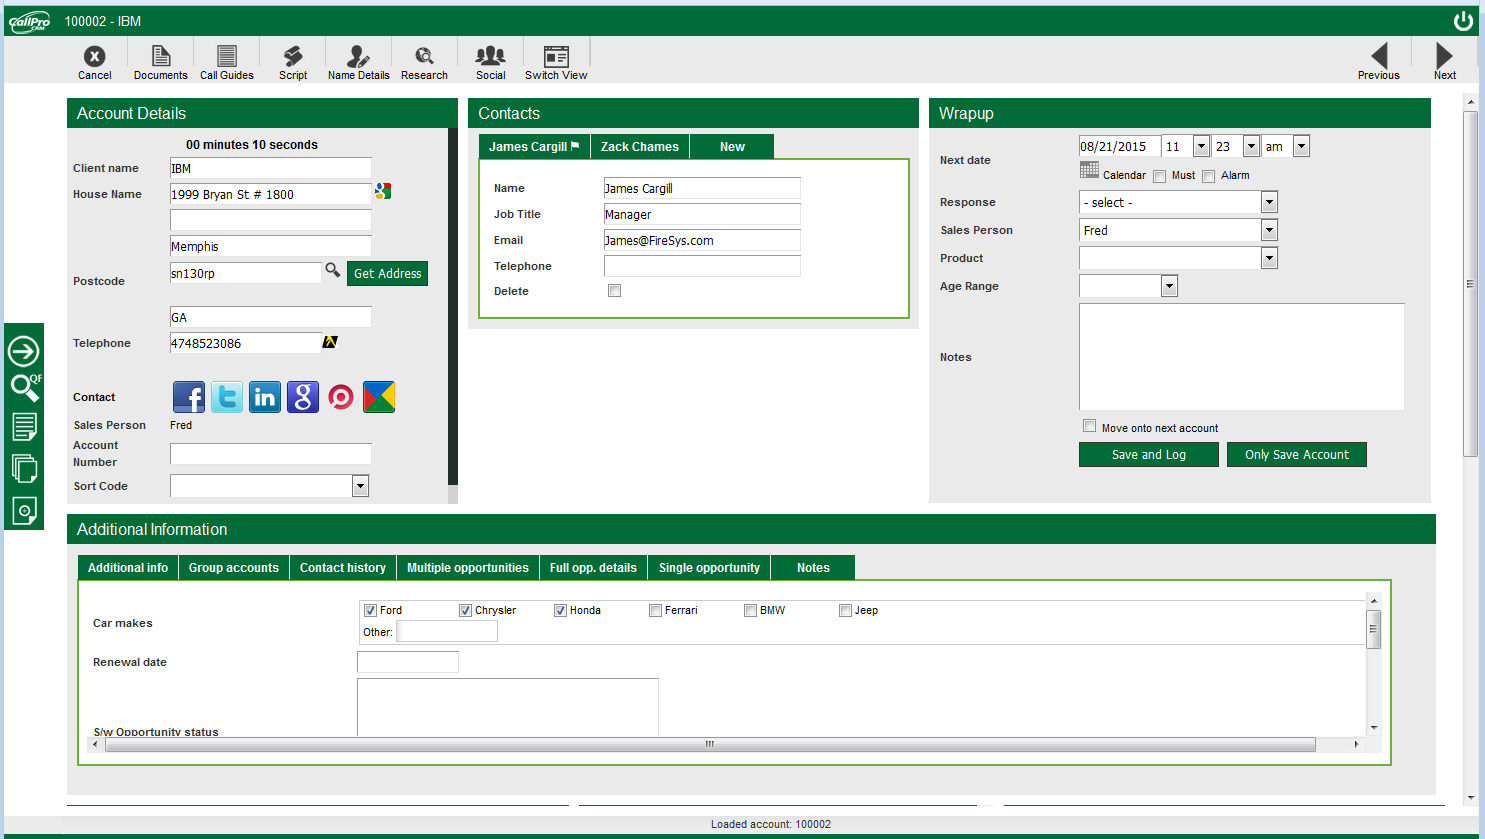Select the James Cargill contact tab
Image resolution: width=1485 pixels, height=839 pixels.
tap(534, 147)
